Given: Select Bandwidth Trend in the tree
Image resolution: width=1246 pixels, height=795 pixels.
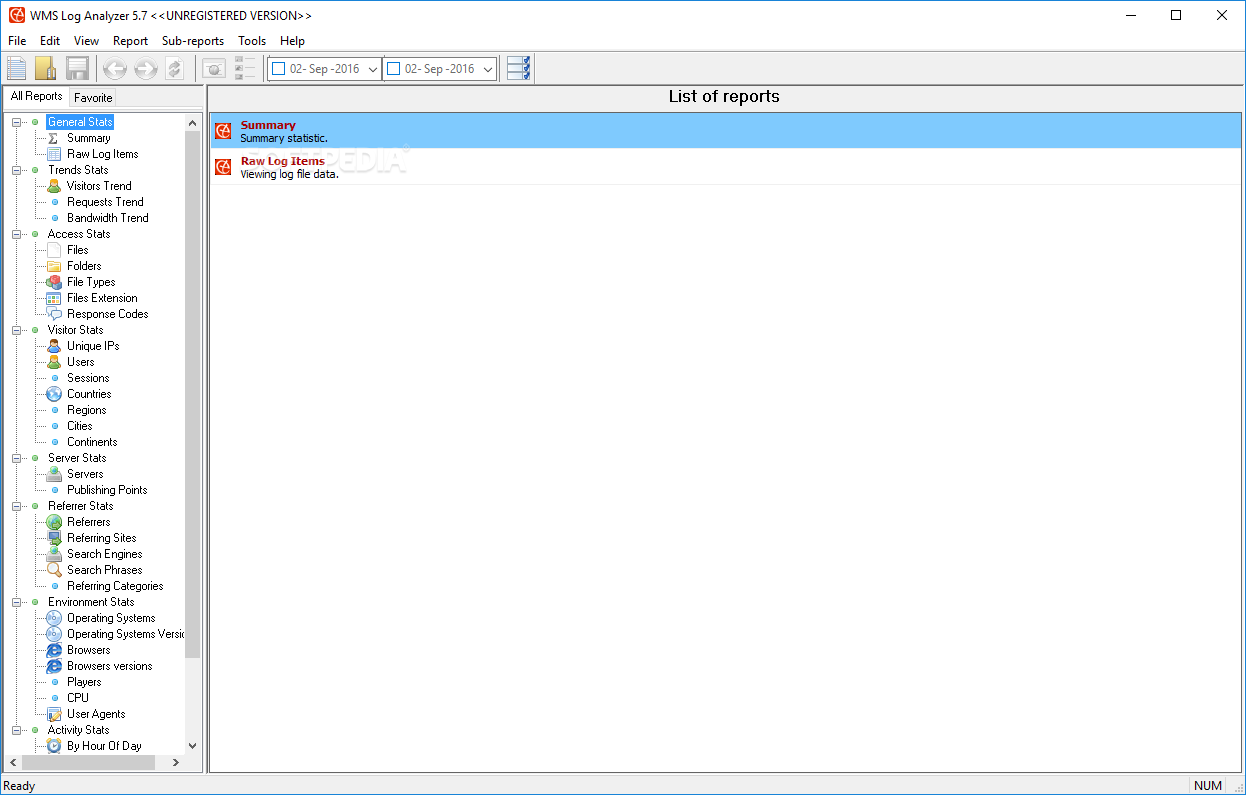Looking at the screenshot, I should point(107,218).
